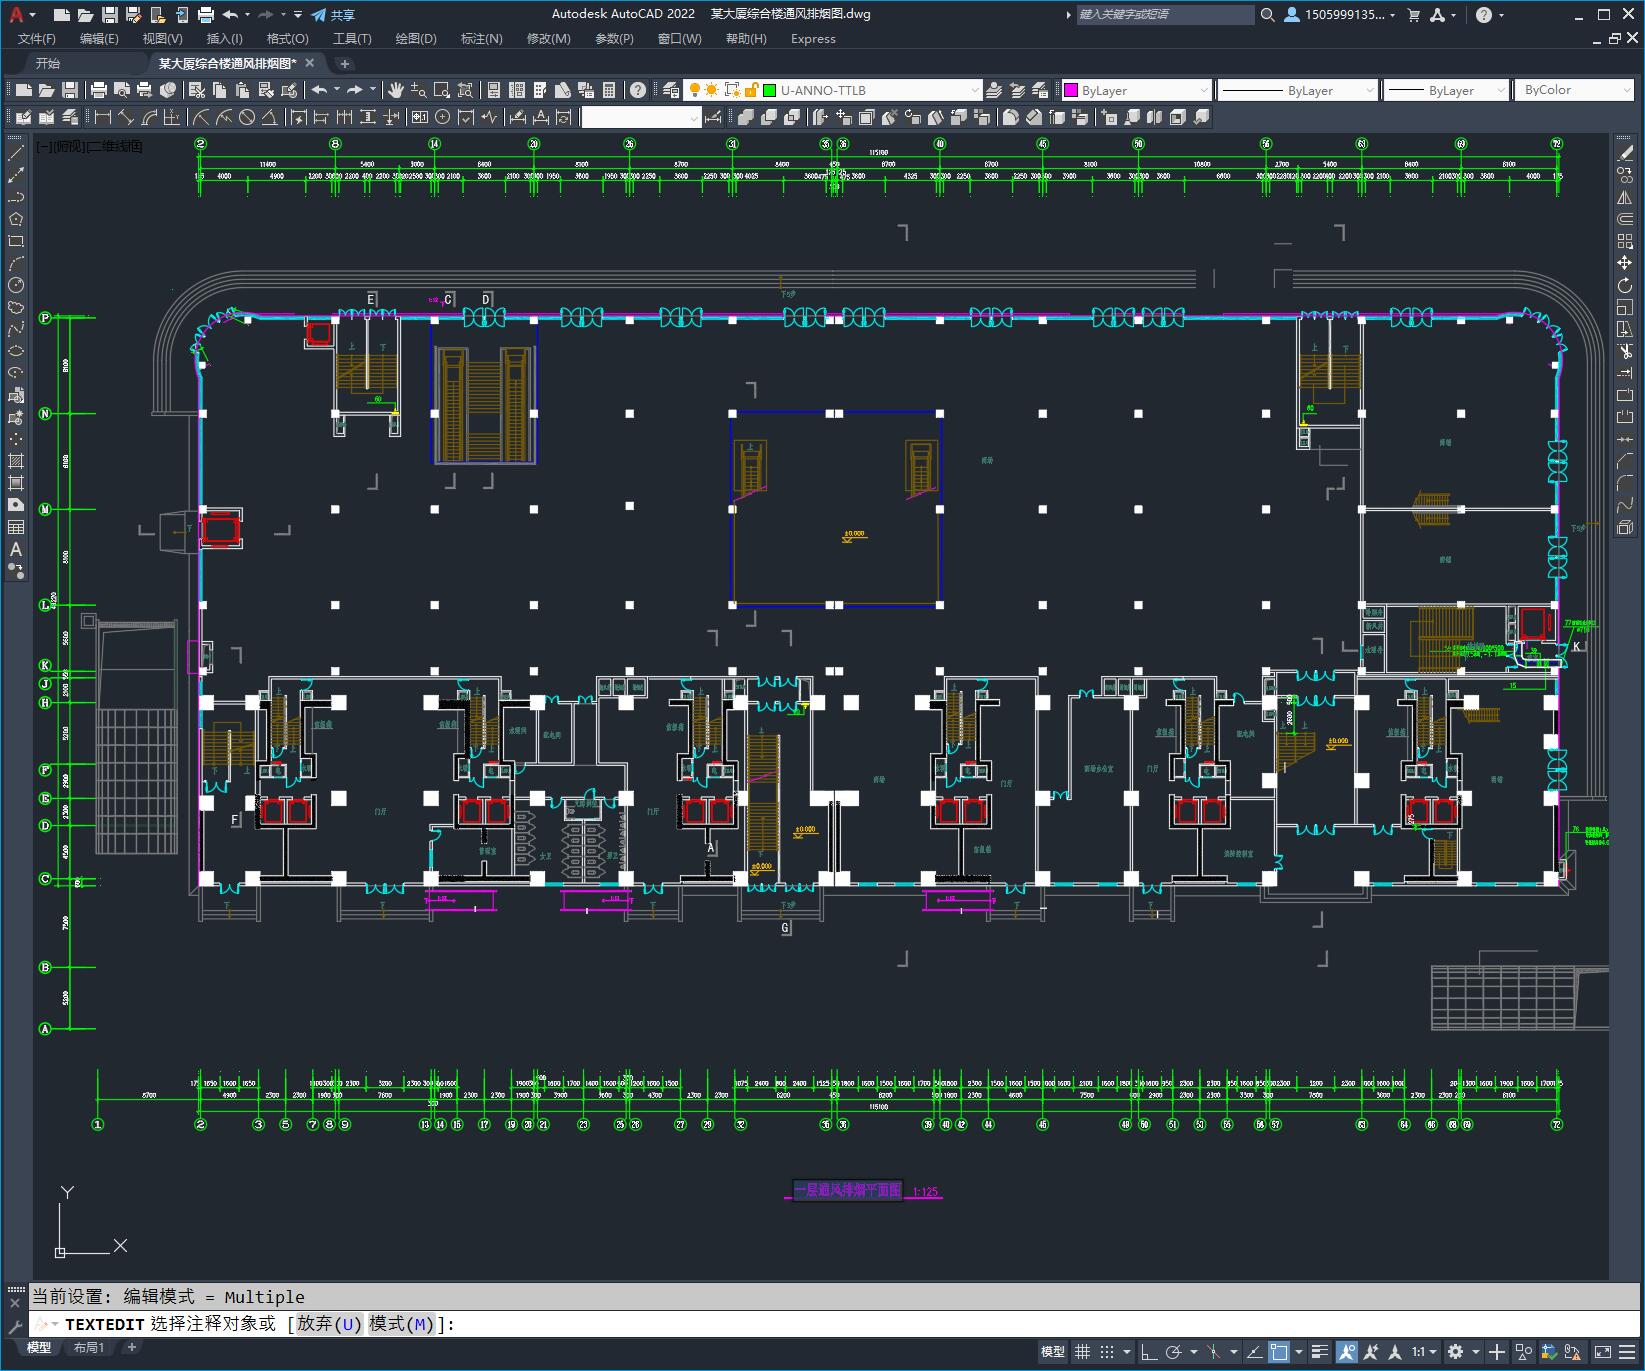Select the Circle draw tool
Viewport: 1645px width, 1371px height.
pos(16,285)
